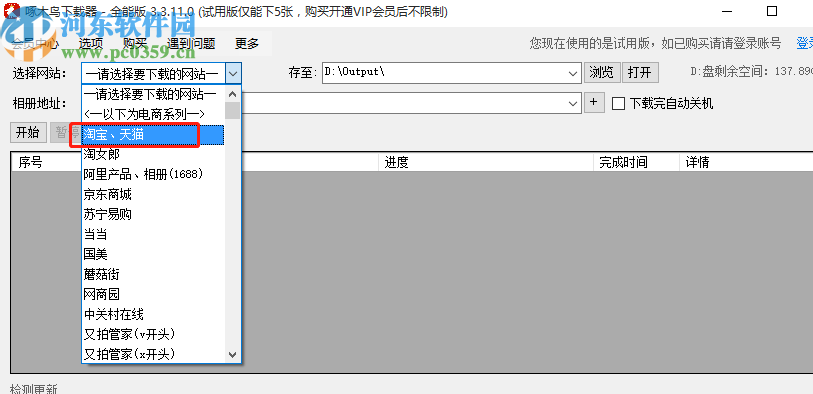The height and width of the screenshot is (394, 813).
Task: Select 一请选择要下载的网站一 list entry
Action: 153,95
